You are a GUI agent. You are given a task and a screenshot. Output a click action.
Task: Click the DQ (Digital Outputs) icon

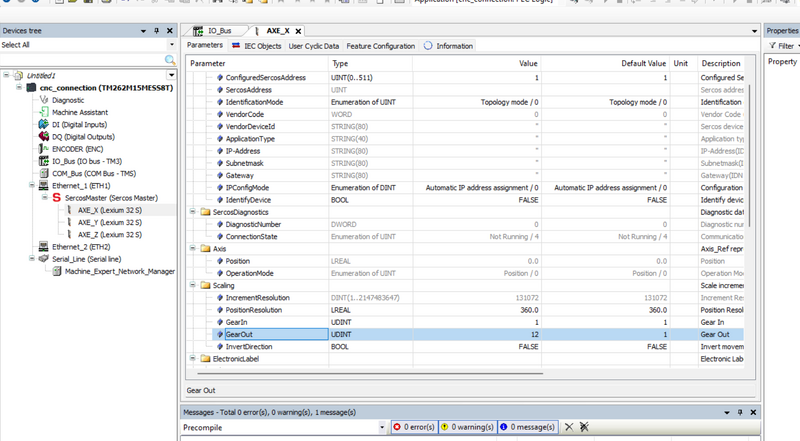point(43,136)
